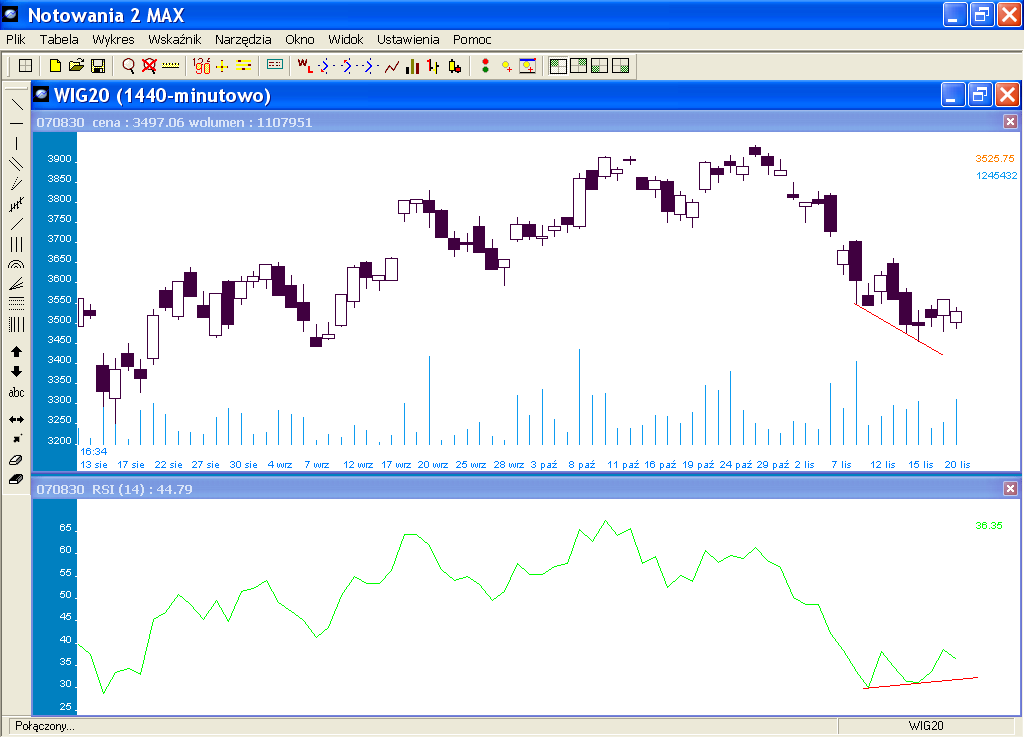Close the price chart panel
Image resolution: width=1024 pixels, height=738 pixels.
coord(1010,121)
